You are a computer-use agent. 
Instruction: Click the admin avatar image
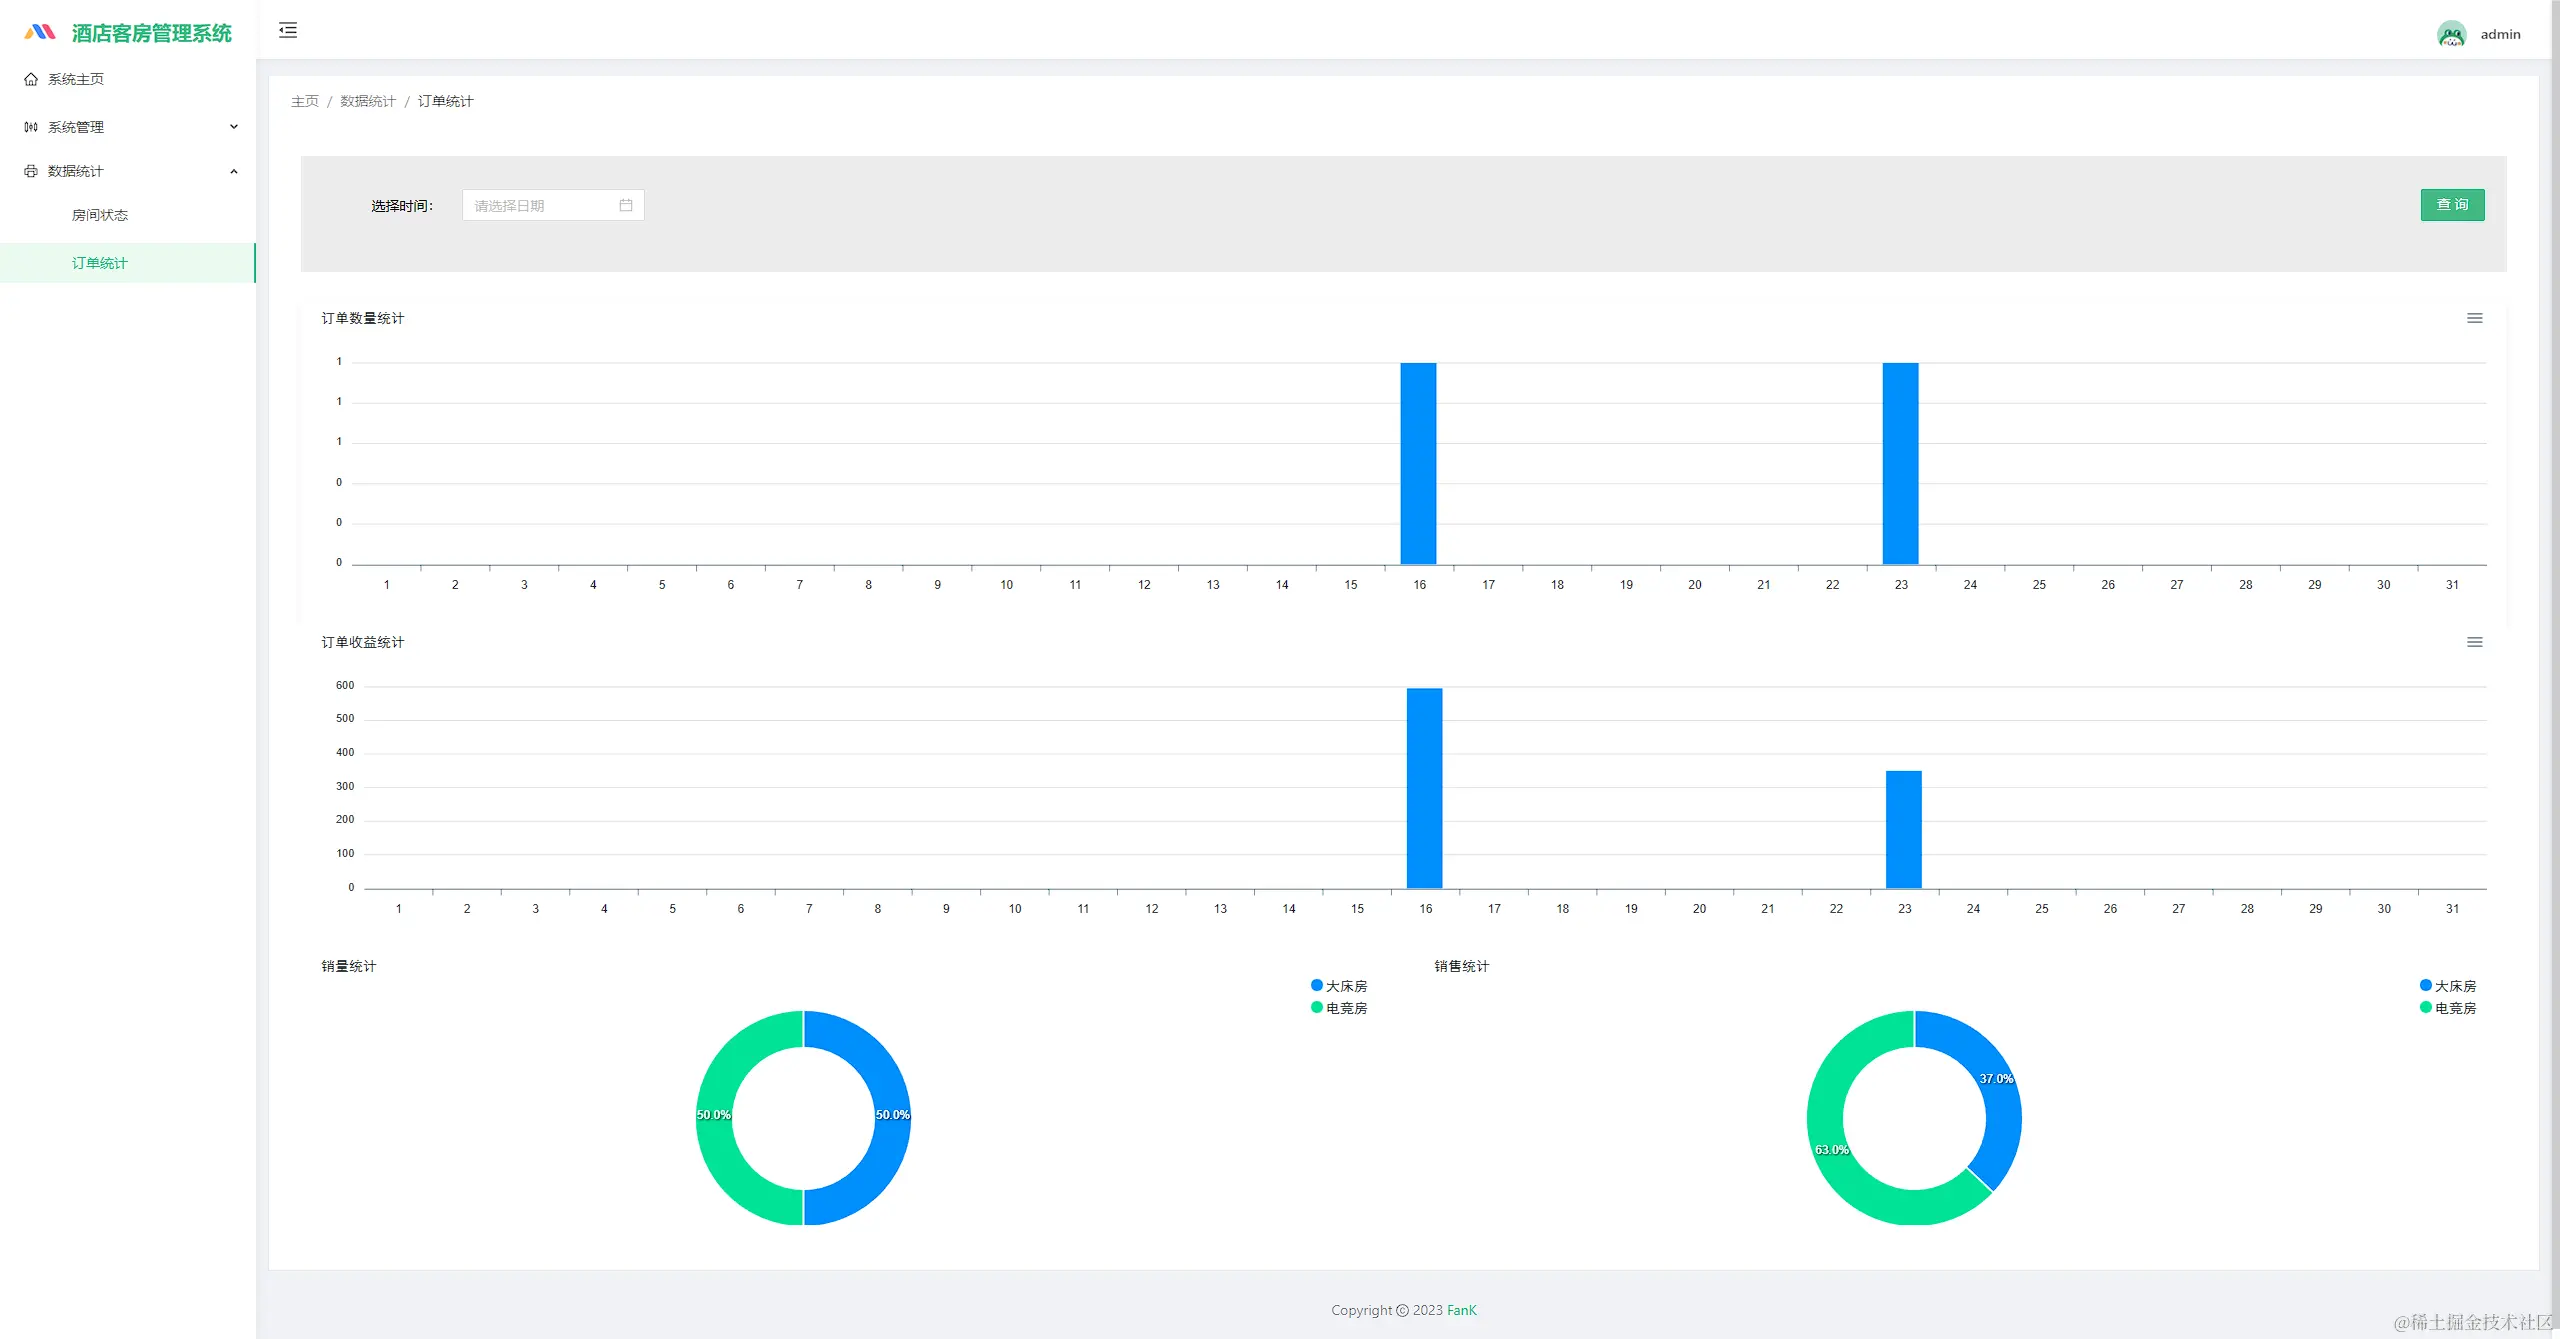(x=2451, y=34)
